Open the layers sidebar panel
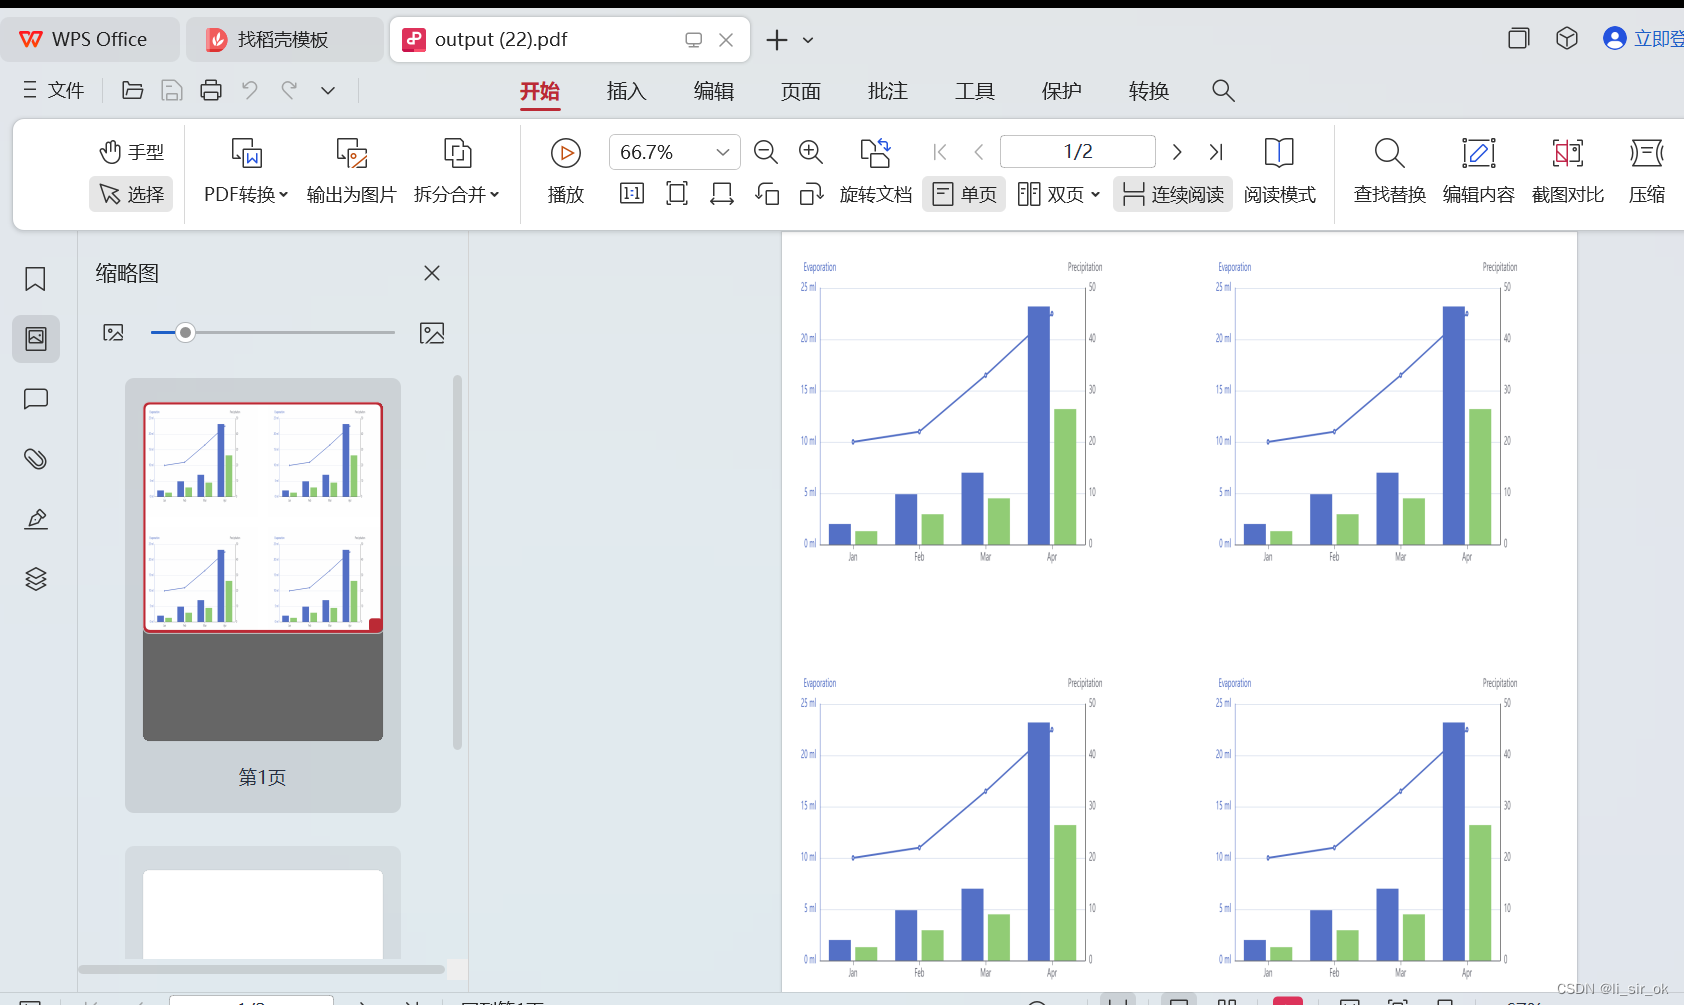The width and height of the screenshot is (1684, 1005). [x=36, y=579]
